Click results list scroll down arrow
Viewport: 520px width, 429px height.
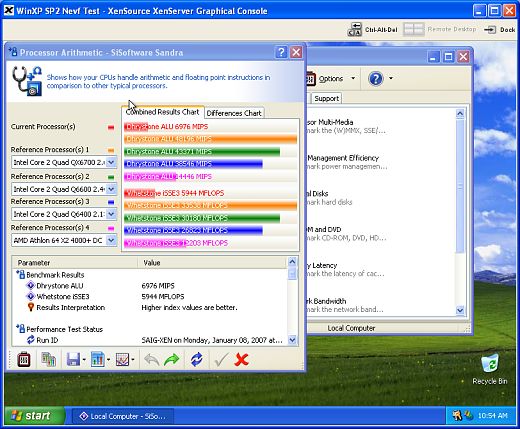tap(292, 340)
